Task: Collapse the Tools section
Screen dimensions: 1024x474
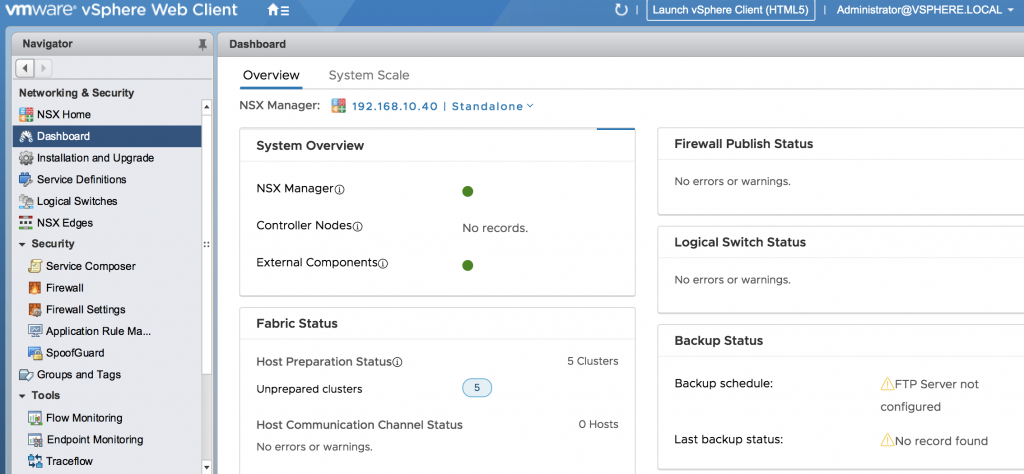Action: pyautogui.click(x=22, y=396)
